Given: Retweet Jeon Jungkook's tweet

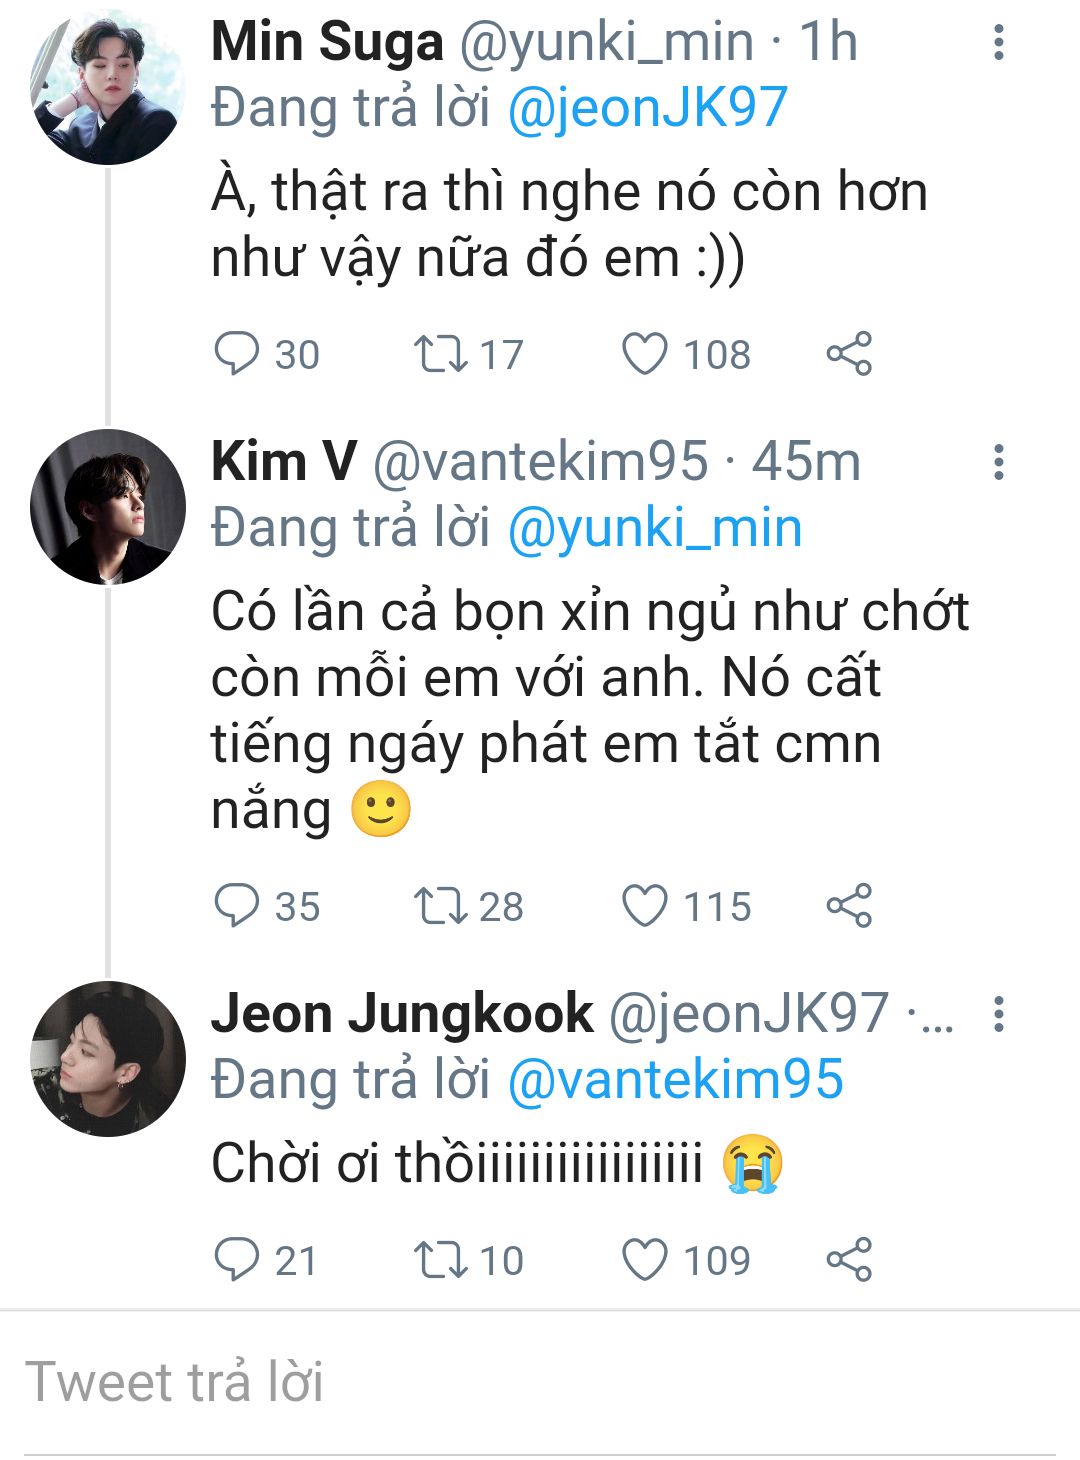Looking at the screenshot, I should tap(441, 1259).
